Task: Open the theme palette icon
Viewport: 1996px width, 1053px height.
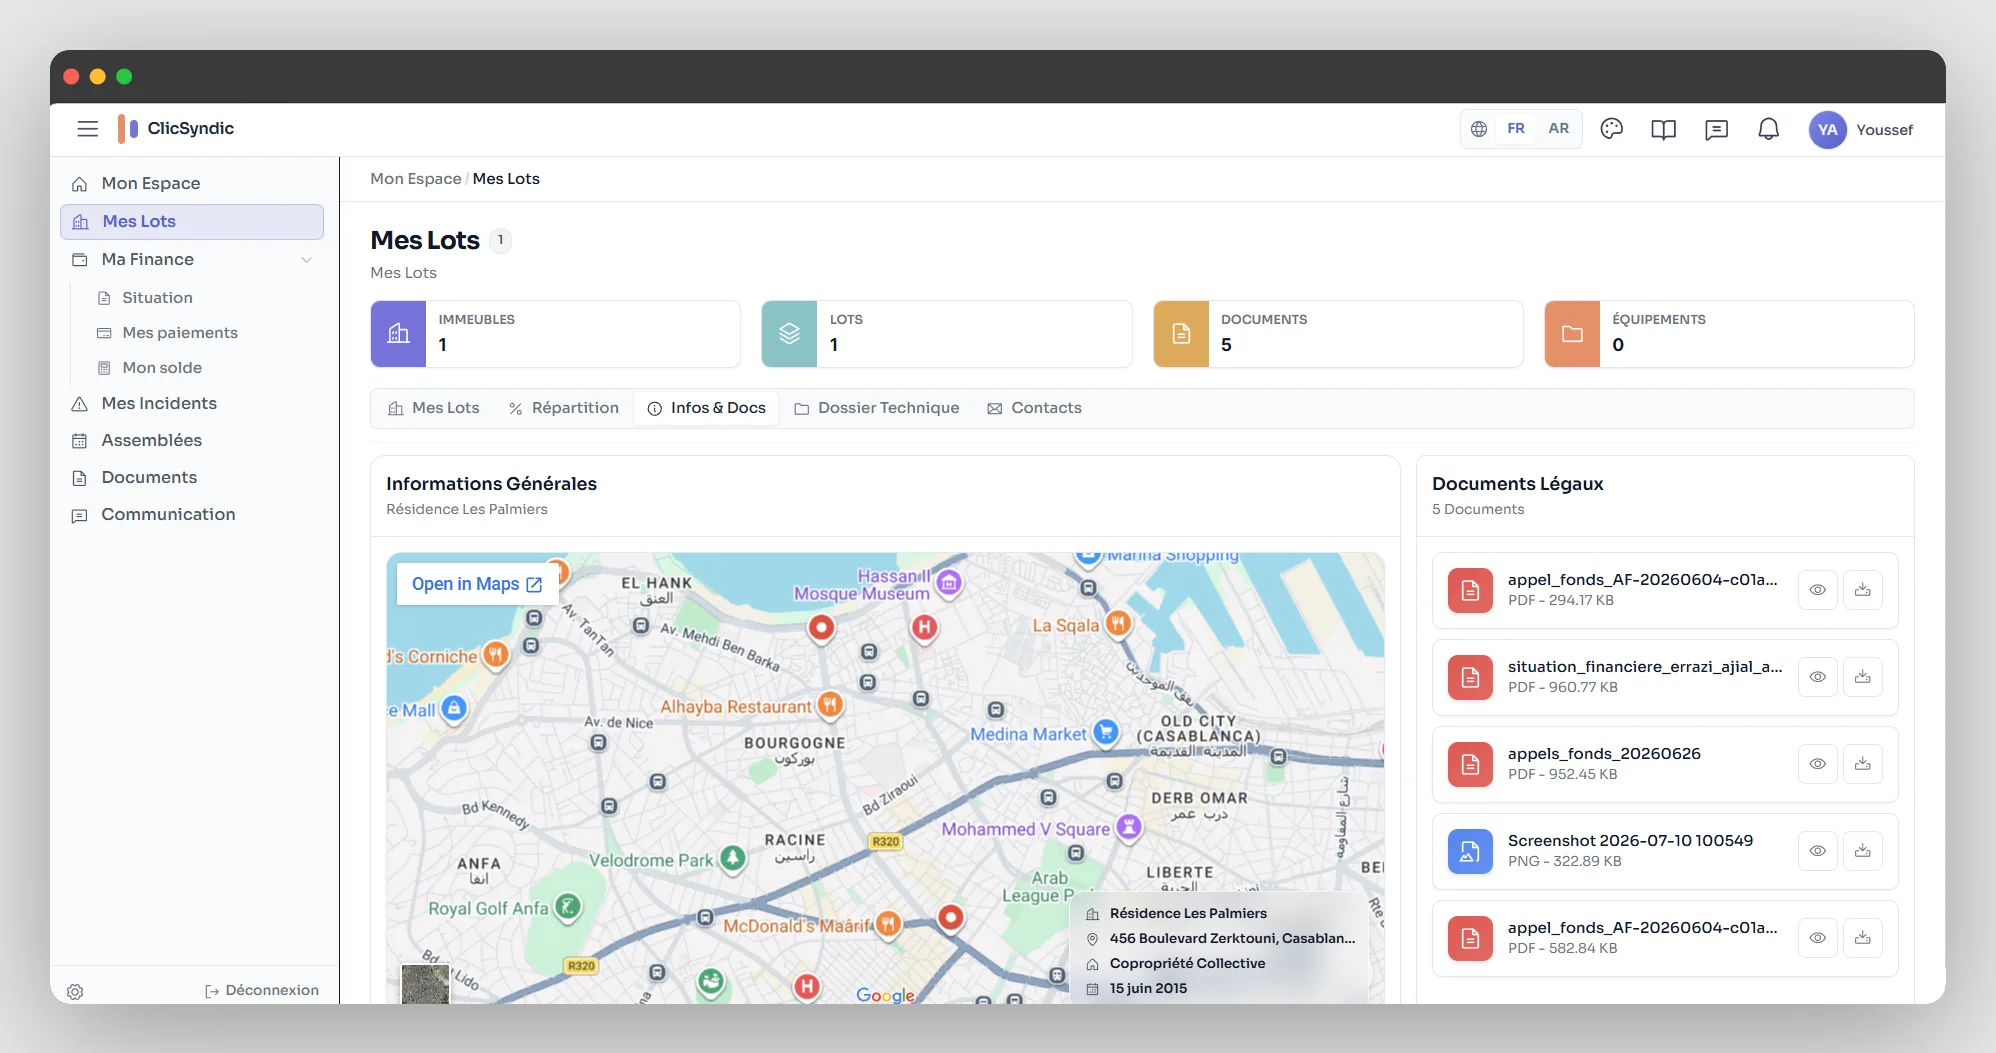Action: (1611, 129)
